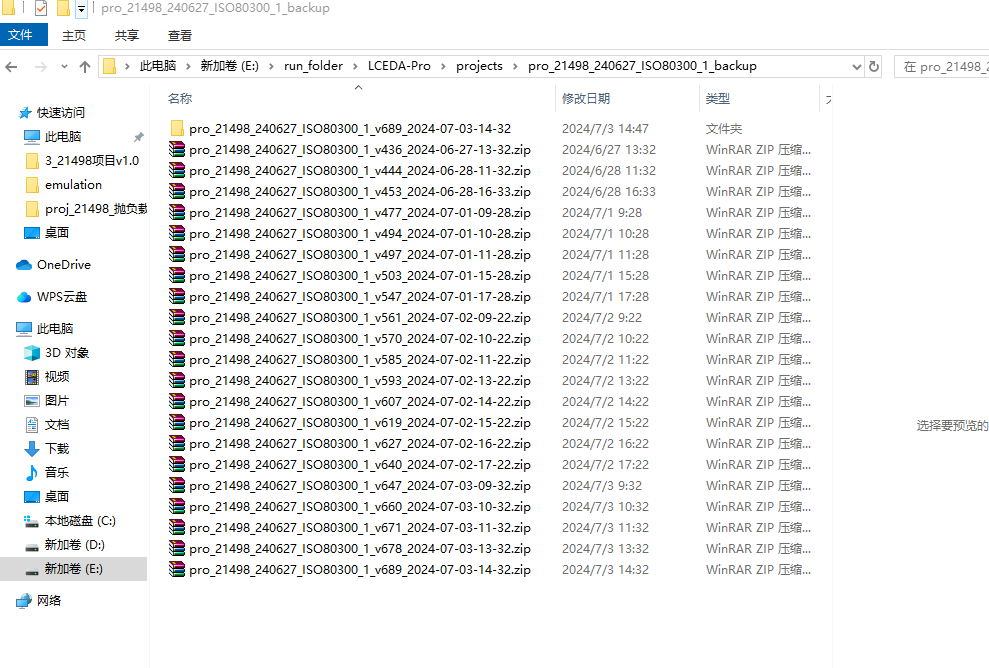Open the proj_21498 sidebar folder
Viewport: 989px width, 668px height.
click(x=96, y=209)
